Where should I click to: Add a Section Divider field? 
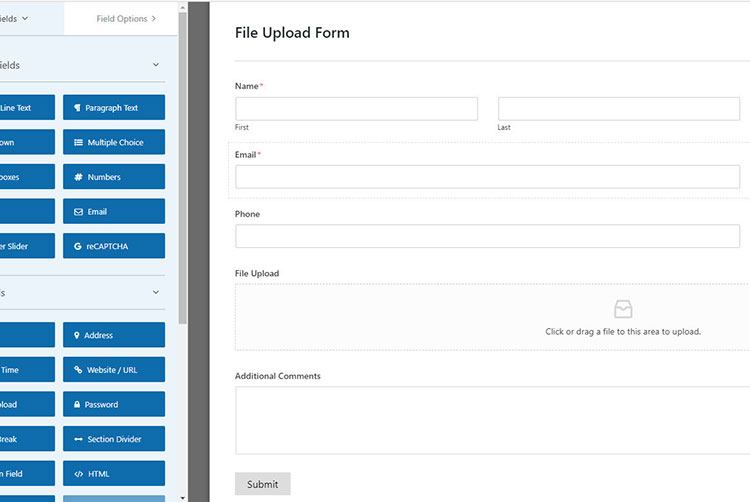(114, 439)
